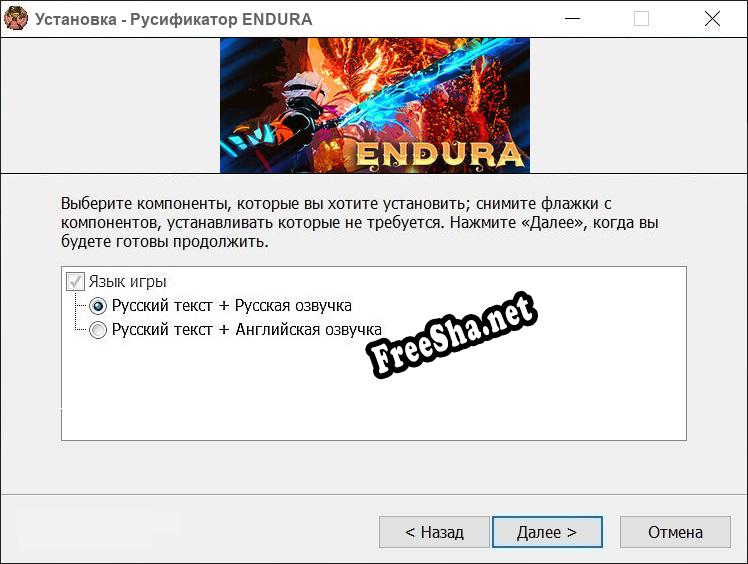The height and width of the screenshot is (564, 748).
Task: Click the ENDURA banner artwork
Action: [374, 105]
